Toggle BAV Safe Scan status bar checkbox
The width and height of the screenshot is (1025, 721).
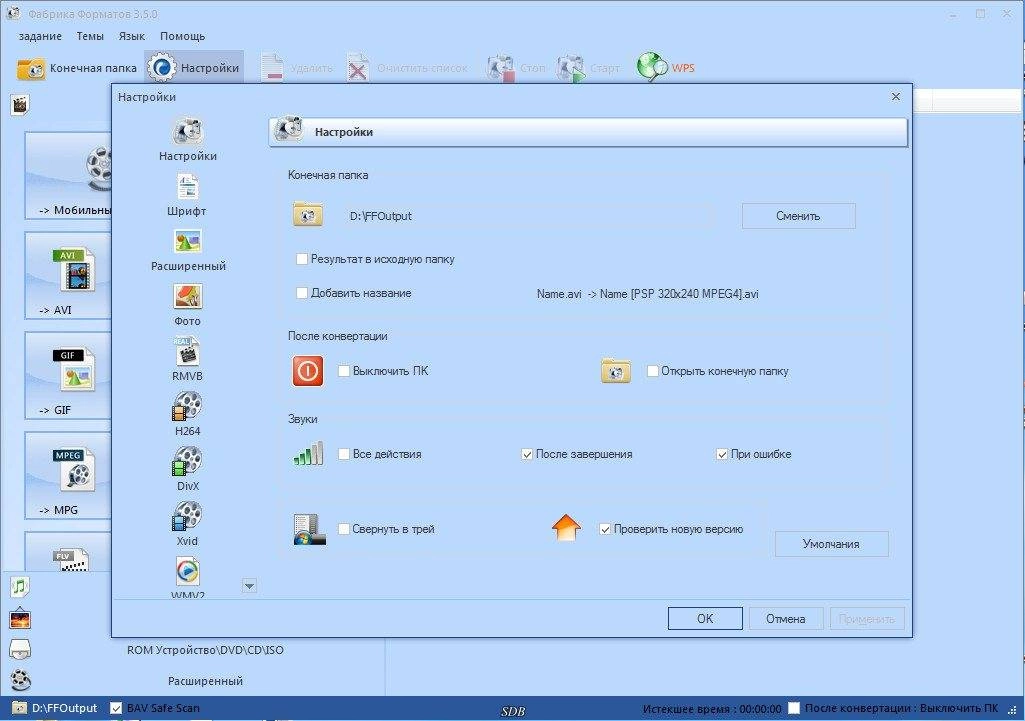(x=116, y=708)
